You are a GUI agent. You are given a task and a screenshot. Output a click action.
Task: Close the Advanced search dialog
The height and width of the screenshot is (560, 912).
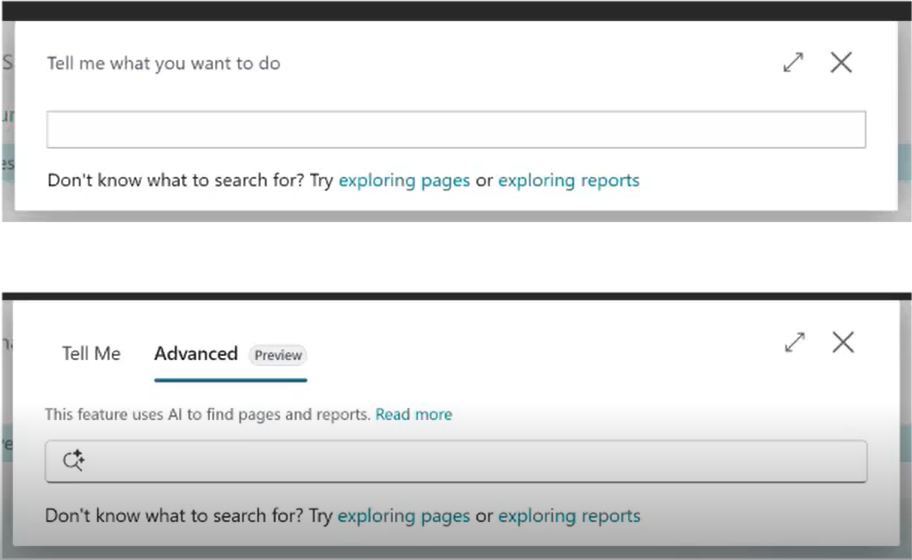click(843, 343)
